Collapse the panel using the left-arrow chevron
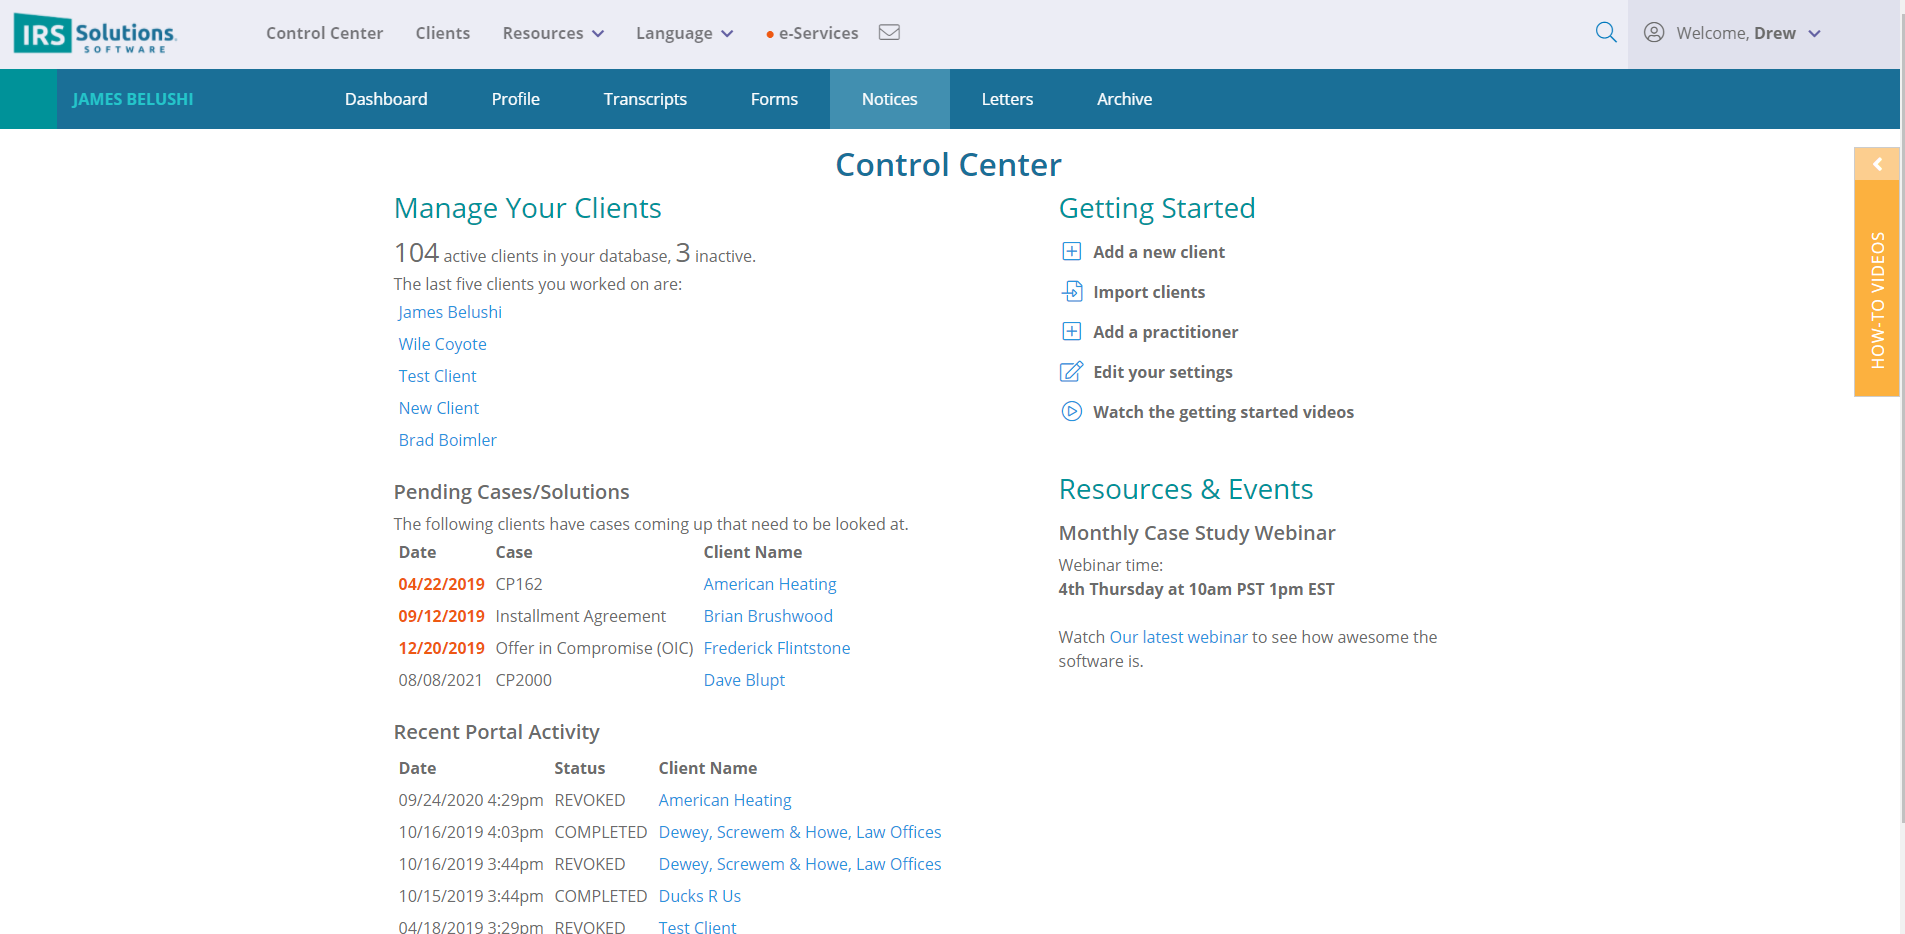The width and height of the screenshot is (1905, 934). [x=1876, y=163]
